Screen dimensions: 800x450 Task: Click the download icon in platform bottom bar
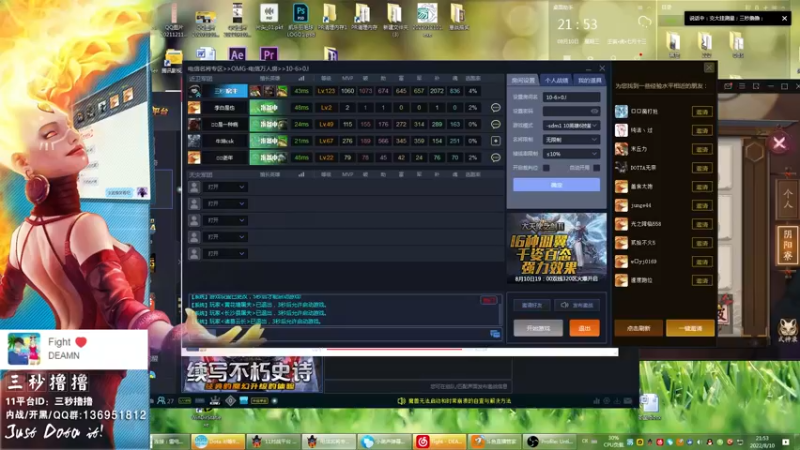[x=617, y=401]
